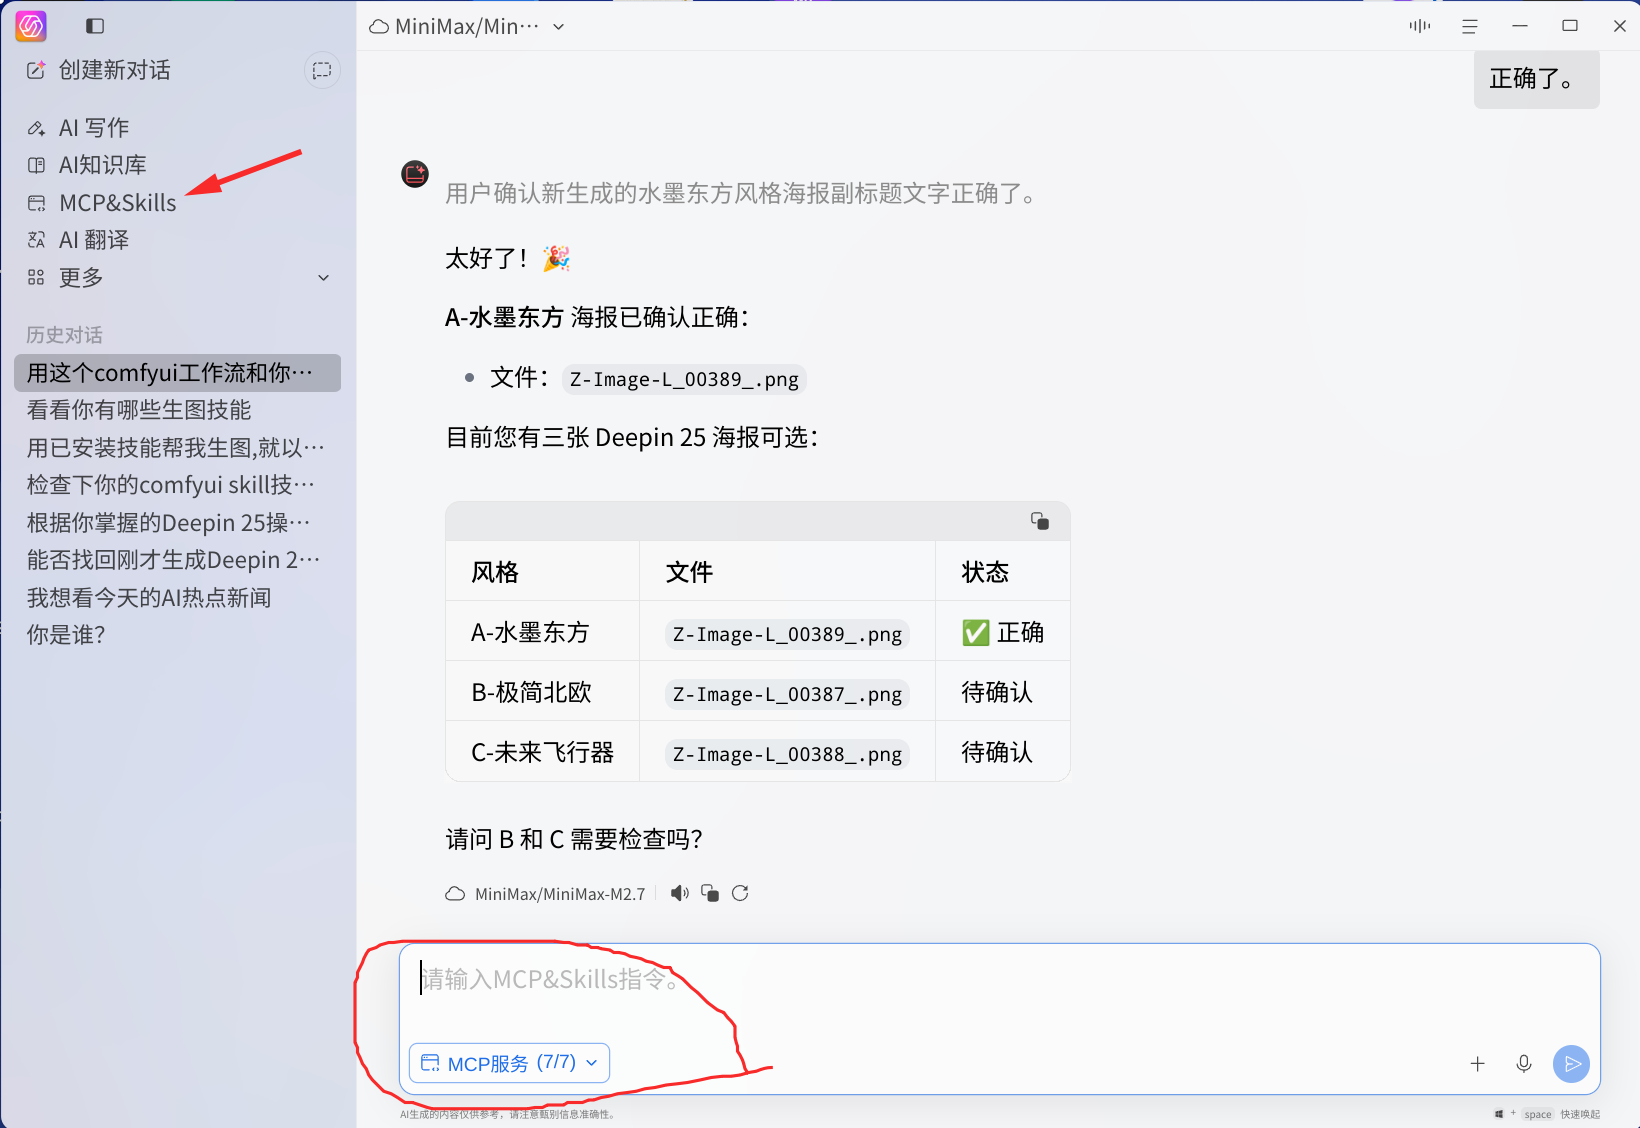Open history chat 你是谁?
The image size is (1640, 1128).
(x=177, y=635)
